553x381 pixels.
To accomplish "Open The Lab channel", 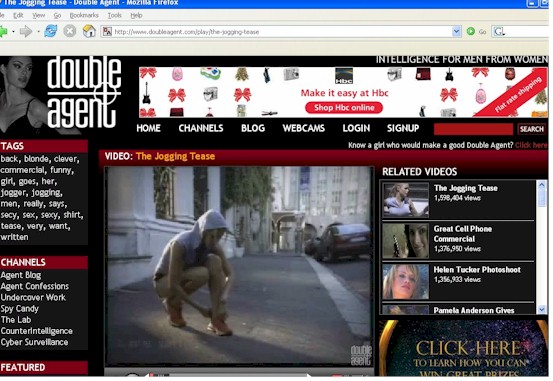I will pyautogui.click(x=16, y=320).
